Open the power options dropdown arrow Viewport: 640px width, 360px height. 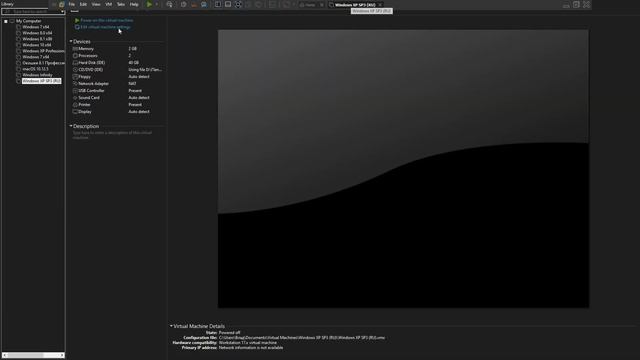click(157, 4)
